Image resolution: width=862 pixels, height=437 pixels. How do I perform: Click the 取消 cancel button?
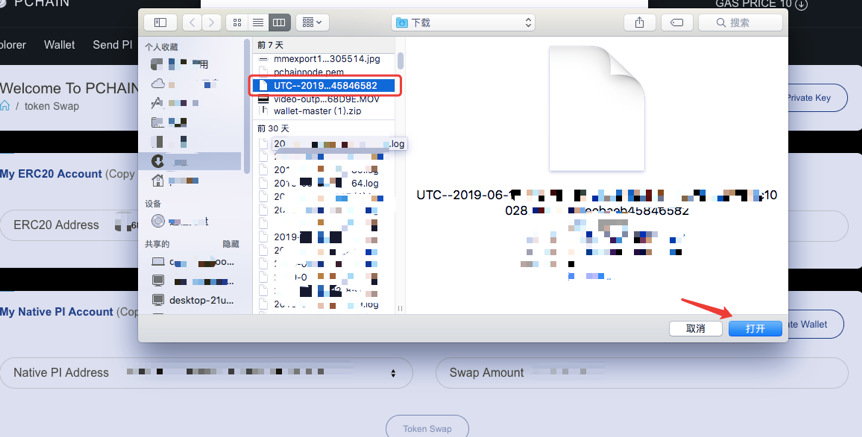(695, 328)
